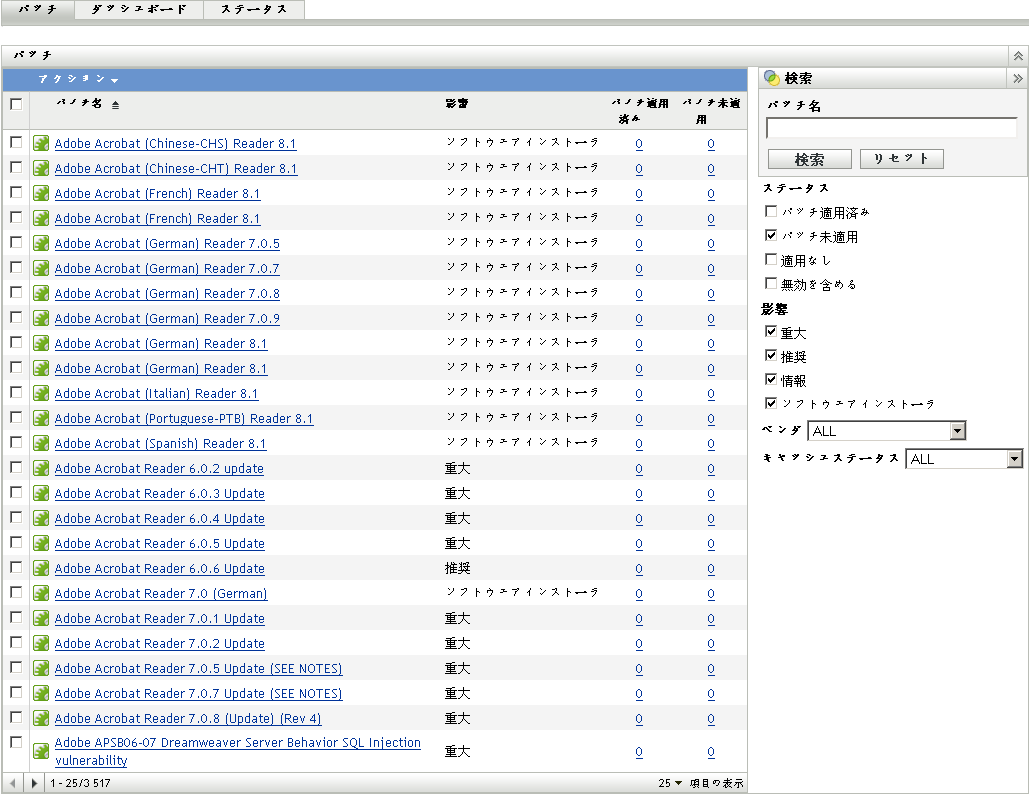Switch to the ダッシュボード tab
This screenshot has width=1029, height=795.
(138, 9)
